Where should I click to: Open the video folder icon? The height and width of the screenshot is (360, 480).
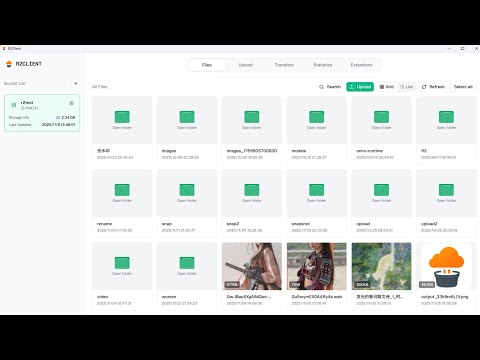122,263
